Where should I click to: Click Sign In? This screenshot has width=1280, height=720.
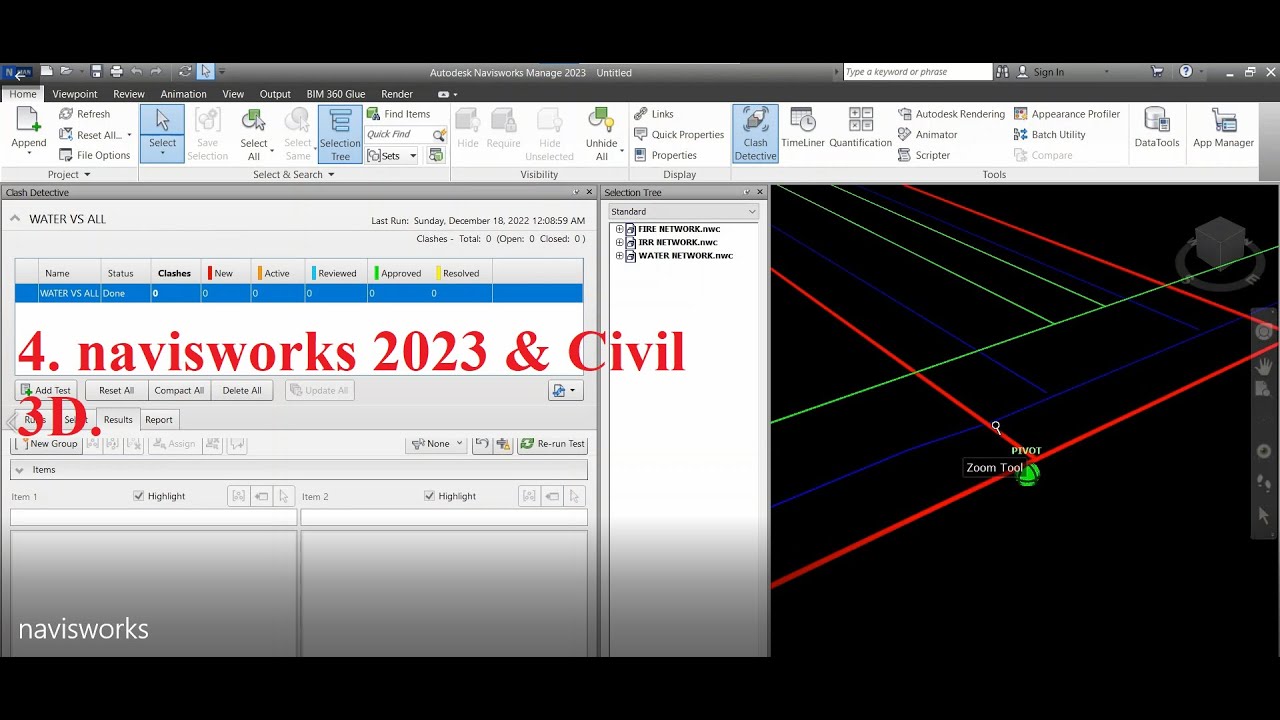(1040, 72)
